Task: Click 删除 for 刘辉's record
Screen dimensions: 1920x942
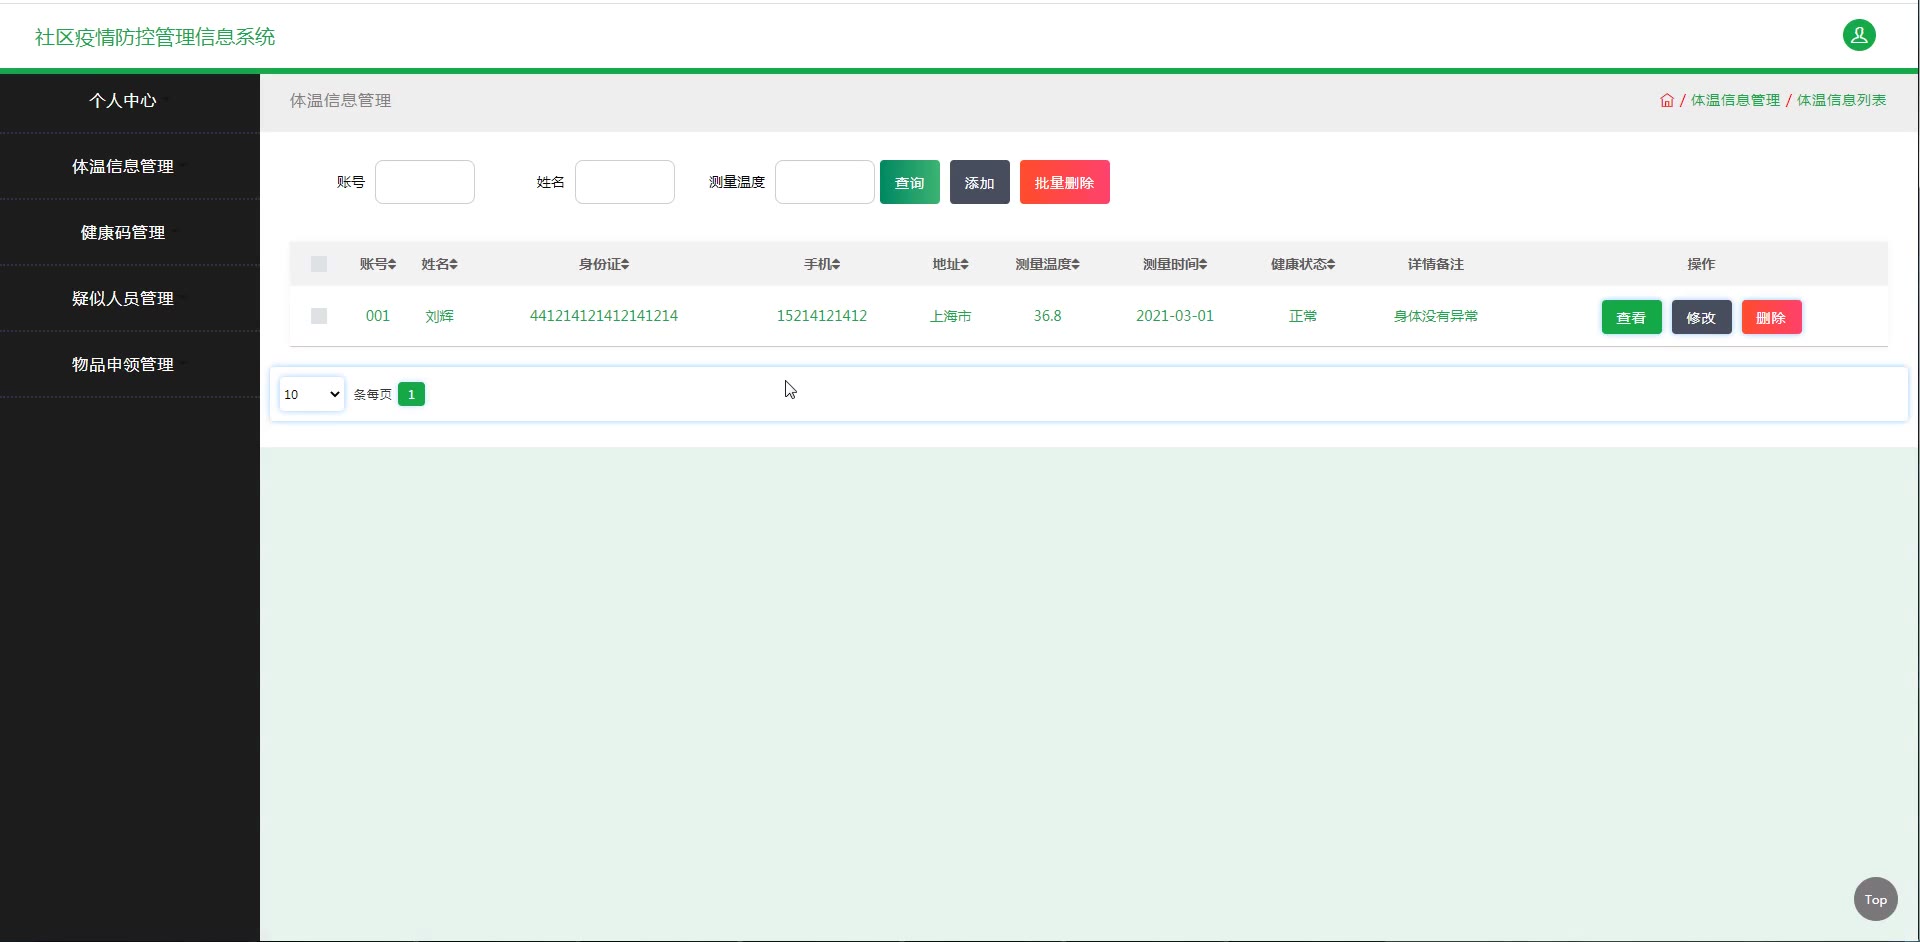Action: pos(1772,317)
